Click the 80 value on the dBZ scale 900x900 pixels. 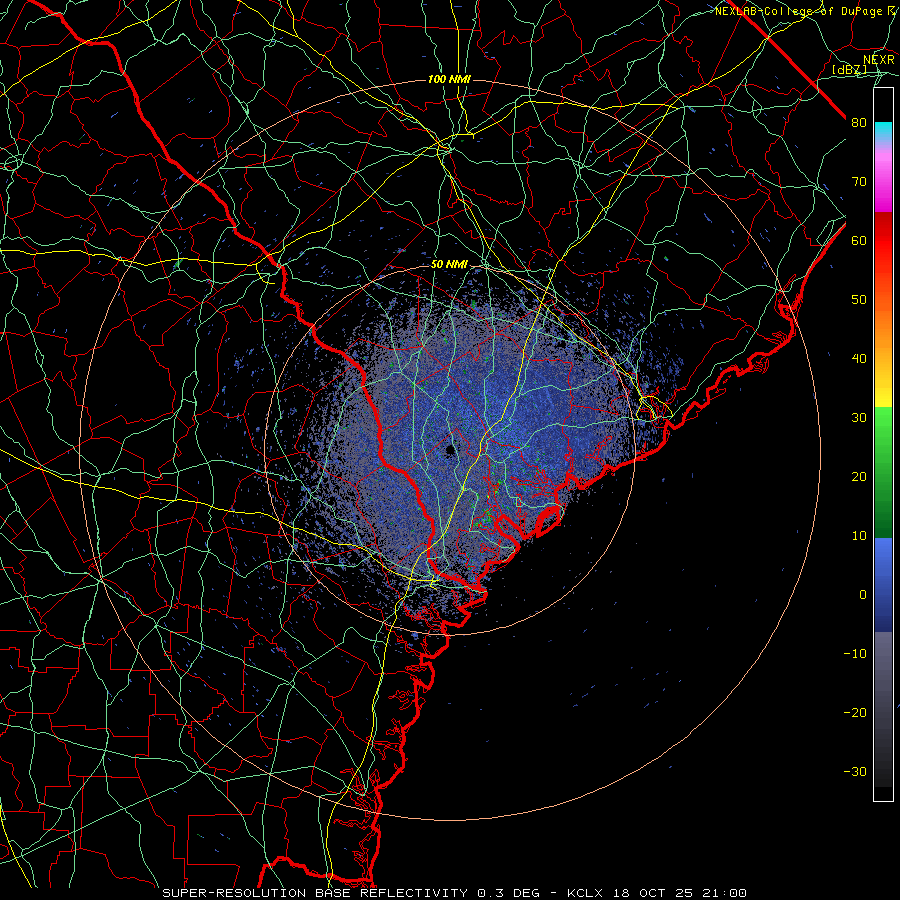[859, 123]
